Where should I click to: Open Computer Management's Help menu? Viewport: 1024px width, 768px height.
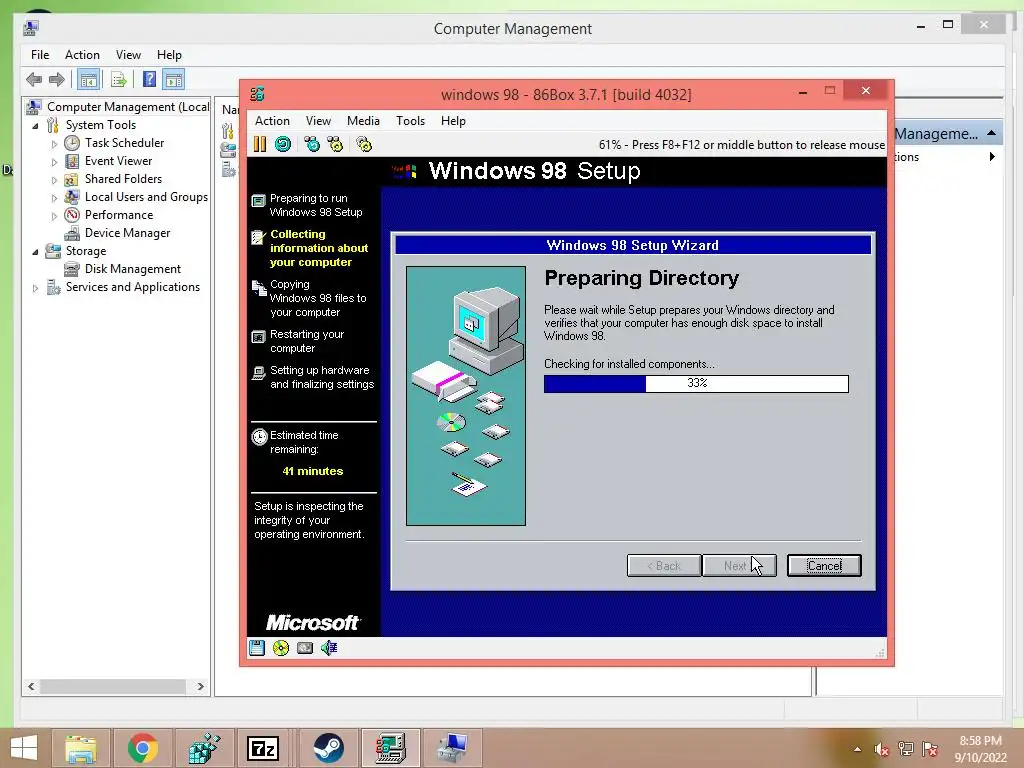169,55
